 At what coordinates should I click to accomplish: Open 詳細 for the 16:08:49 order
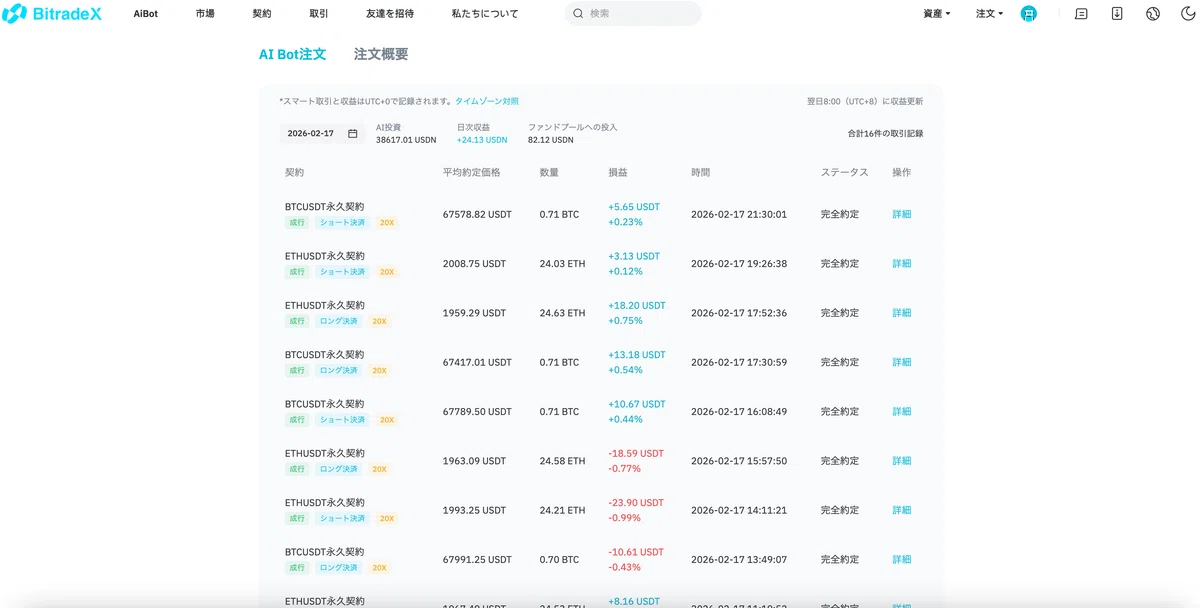(902, 412)
